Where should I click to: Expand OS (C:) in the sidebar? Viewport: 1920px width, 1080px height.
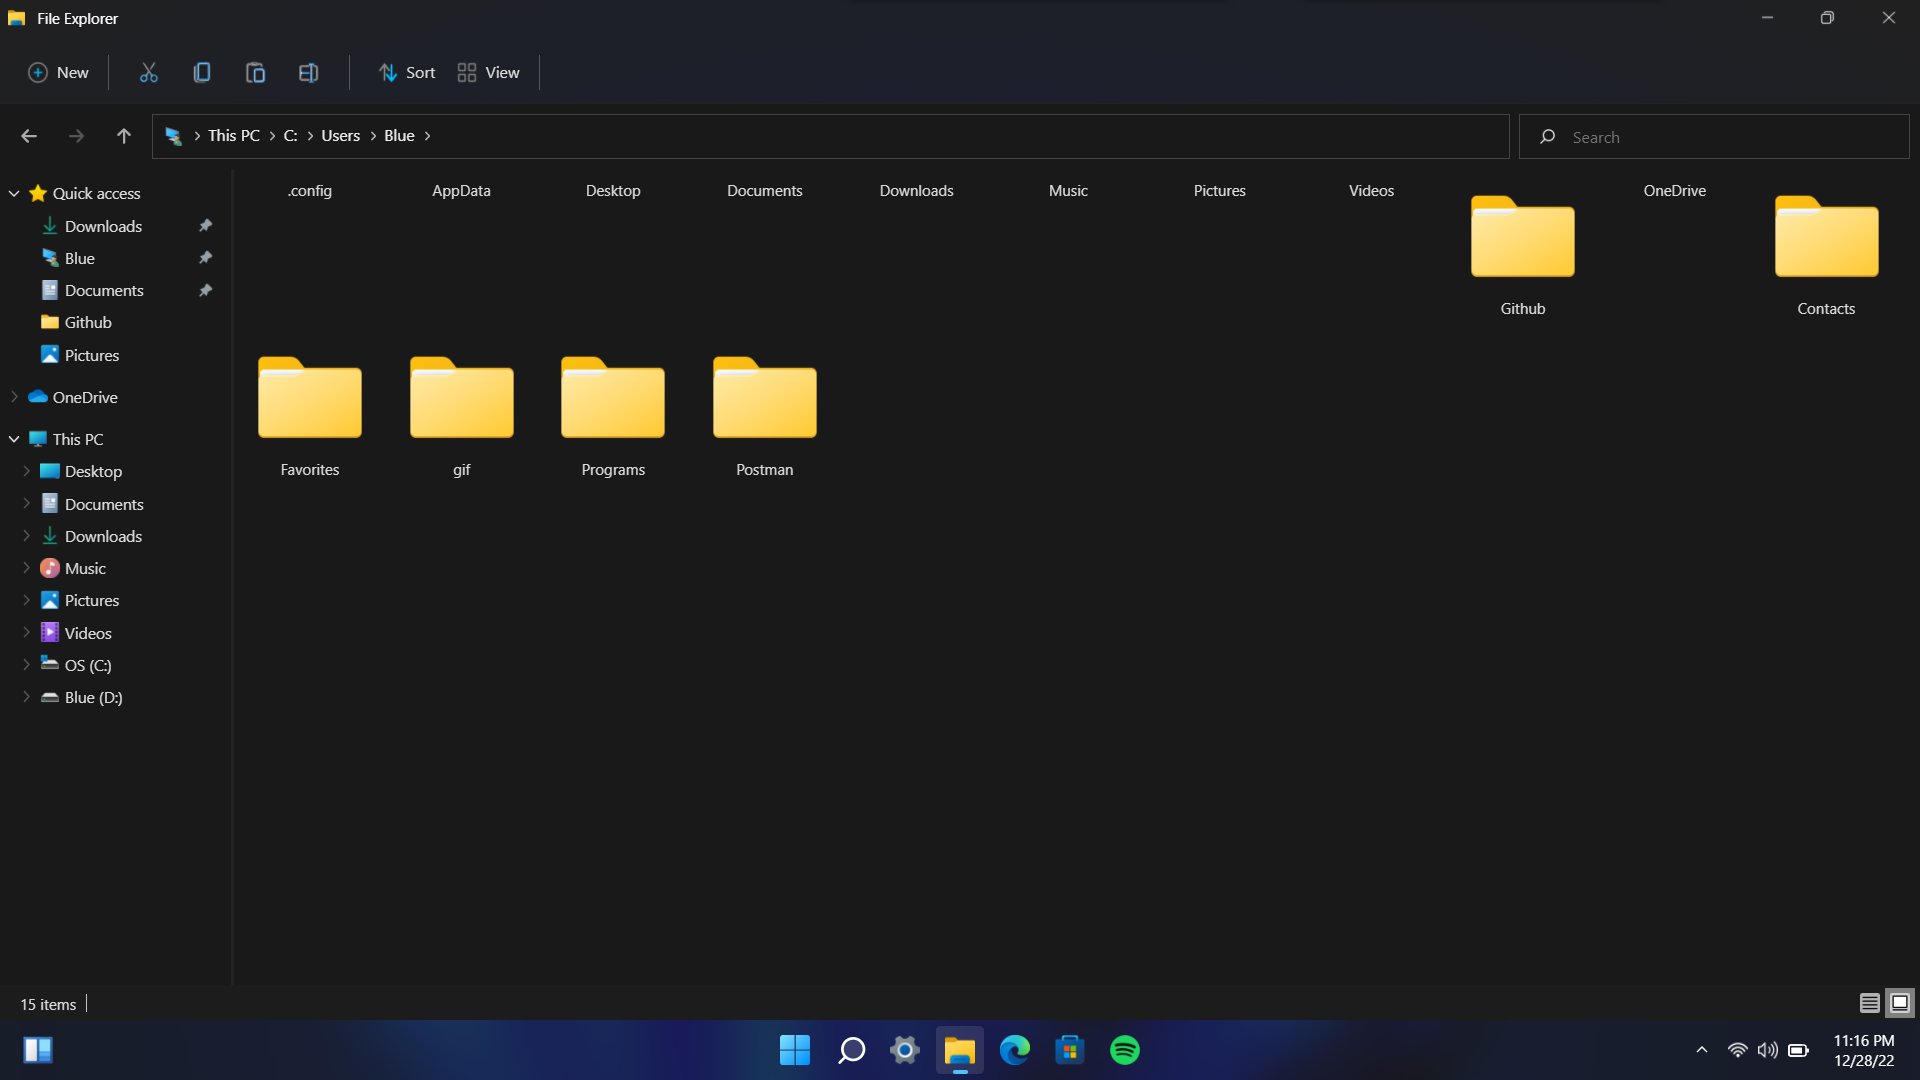(x=27, y=664)
